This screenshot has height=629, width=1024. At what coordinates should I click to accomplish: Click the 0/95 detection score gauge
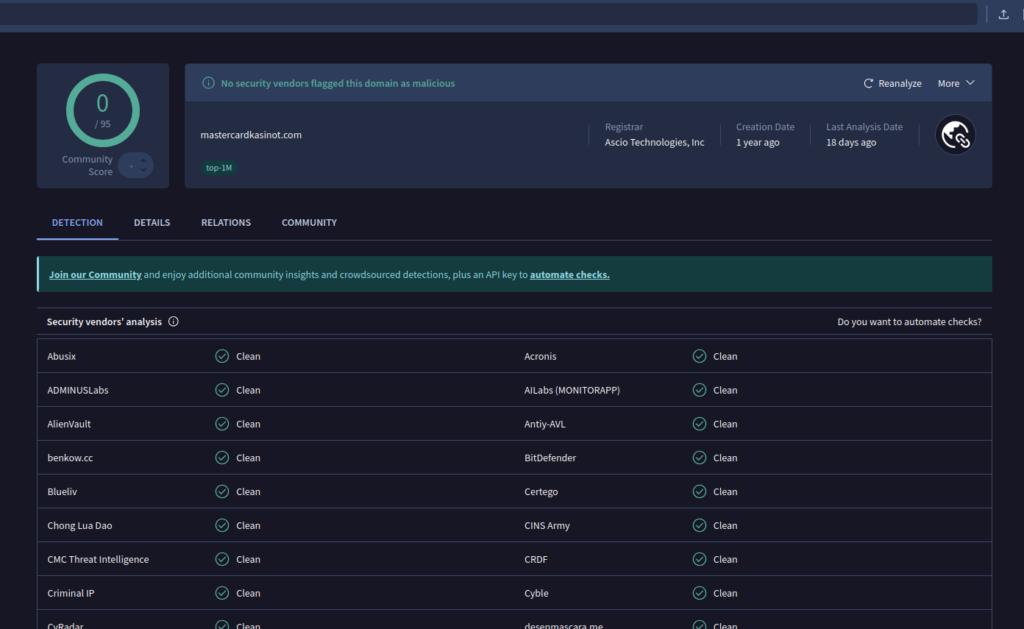102,110
